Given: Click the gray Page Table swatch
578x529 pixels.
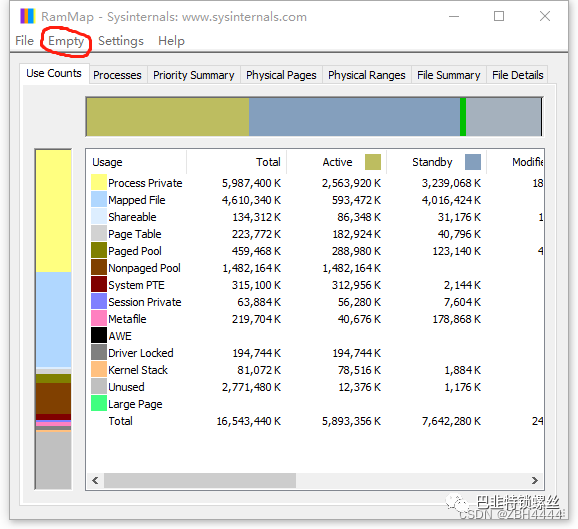Looking at the screenshot, I should coord(99,234).
